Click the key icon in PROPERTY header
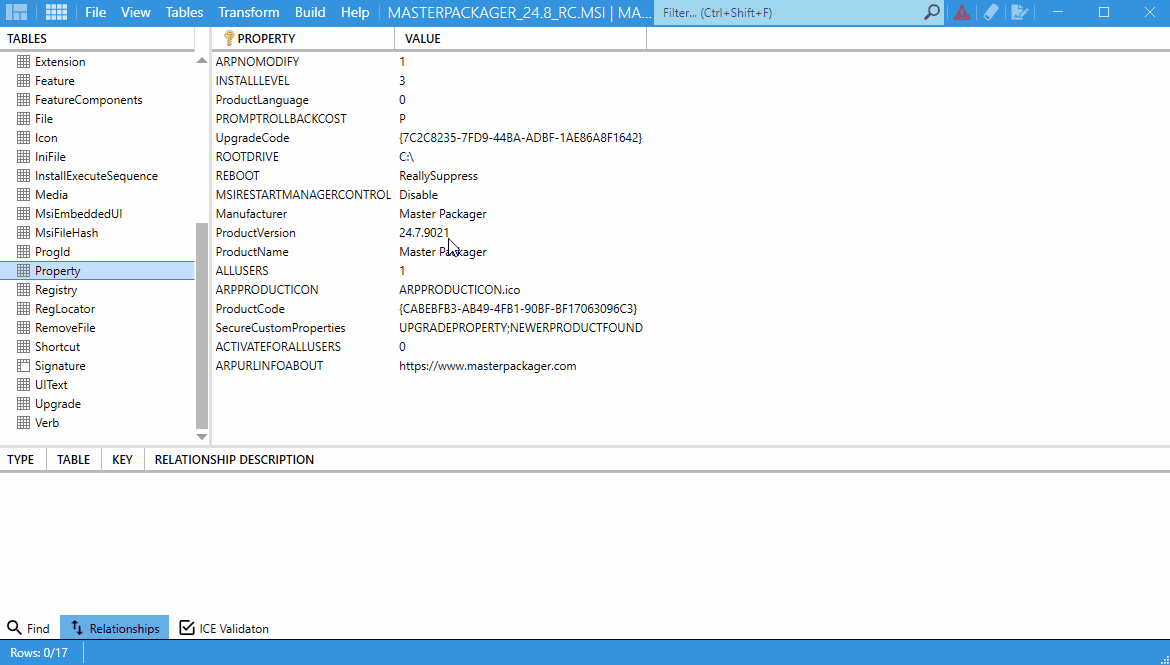 [x=229, y=38]
